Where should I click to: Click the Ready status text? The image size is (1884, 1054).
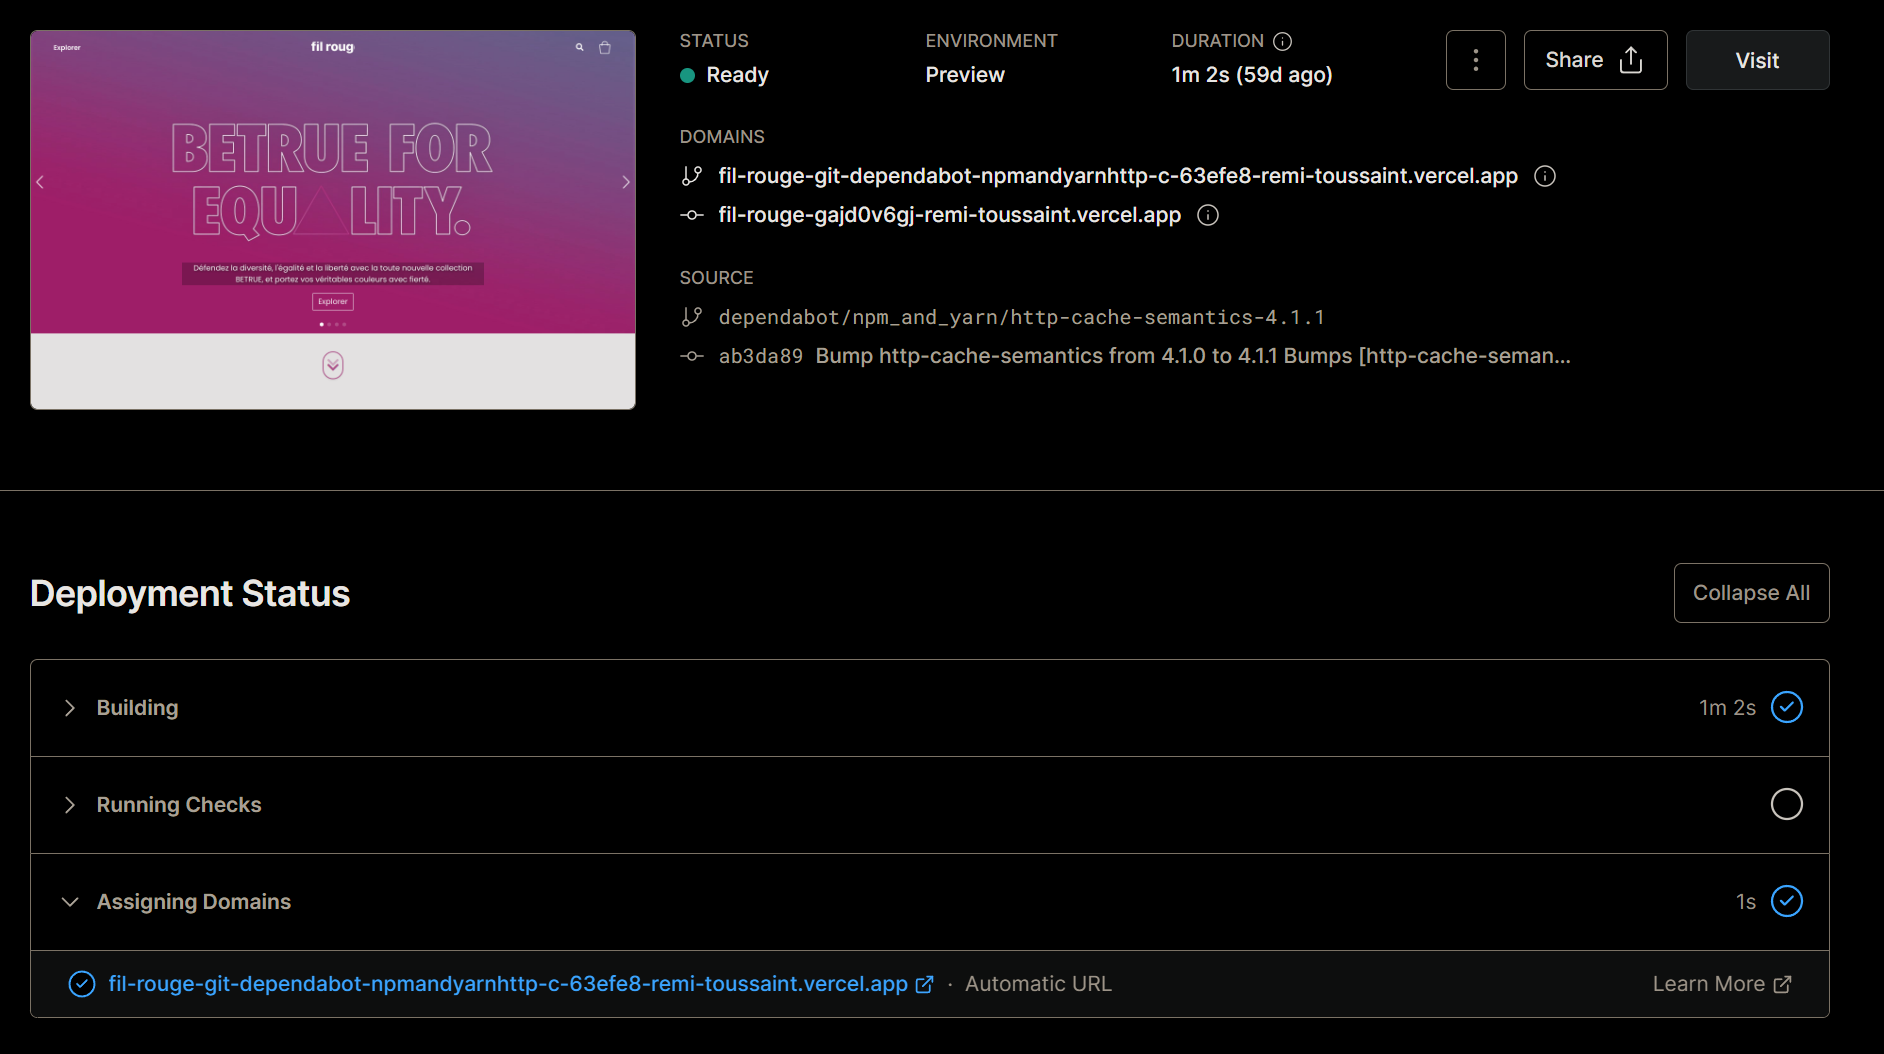(x=738, y=75)
